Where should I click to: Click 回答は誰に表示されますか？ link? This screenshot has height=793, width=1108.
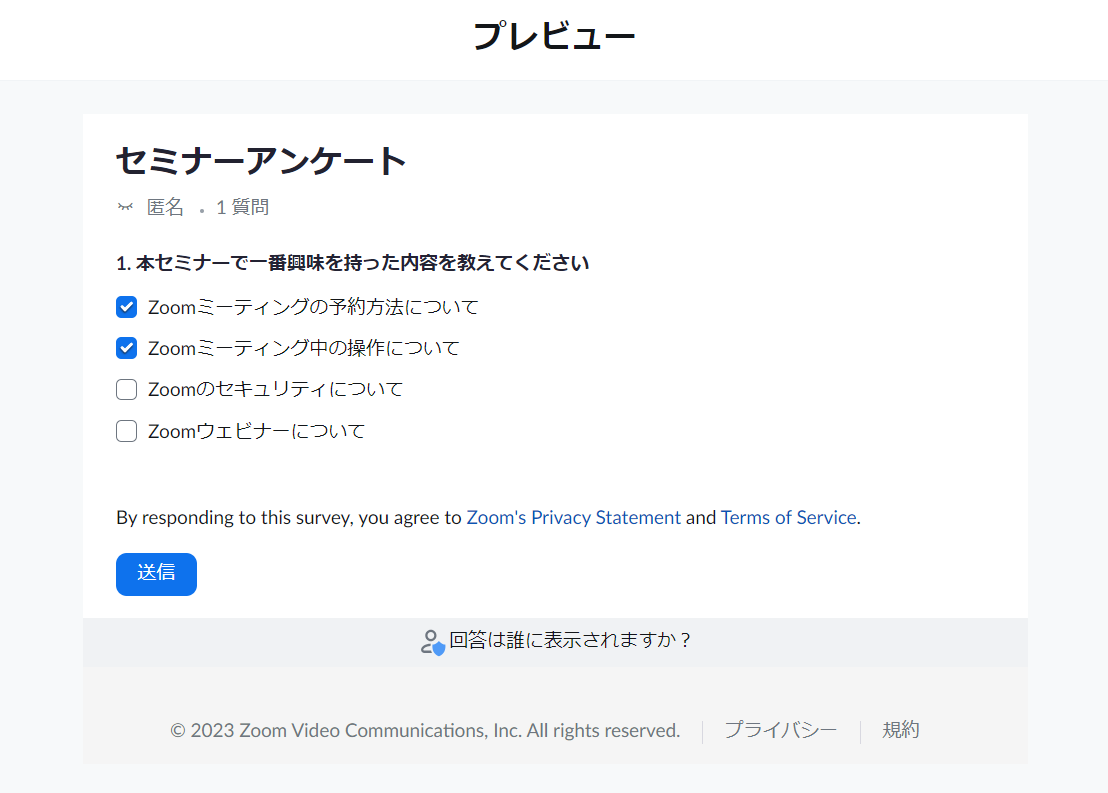[x=570, y=640]
